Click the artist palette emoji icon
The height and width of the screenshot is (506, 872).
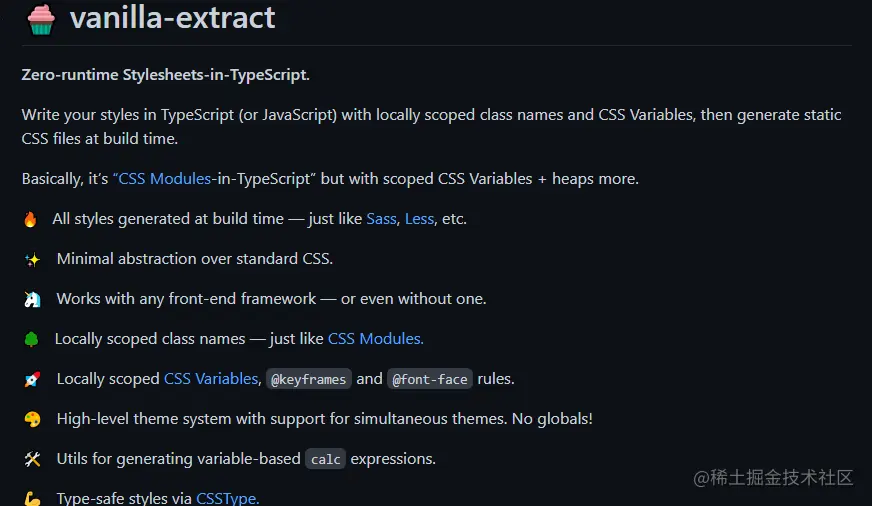coord(32,419)
